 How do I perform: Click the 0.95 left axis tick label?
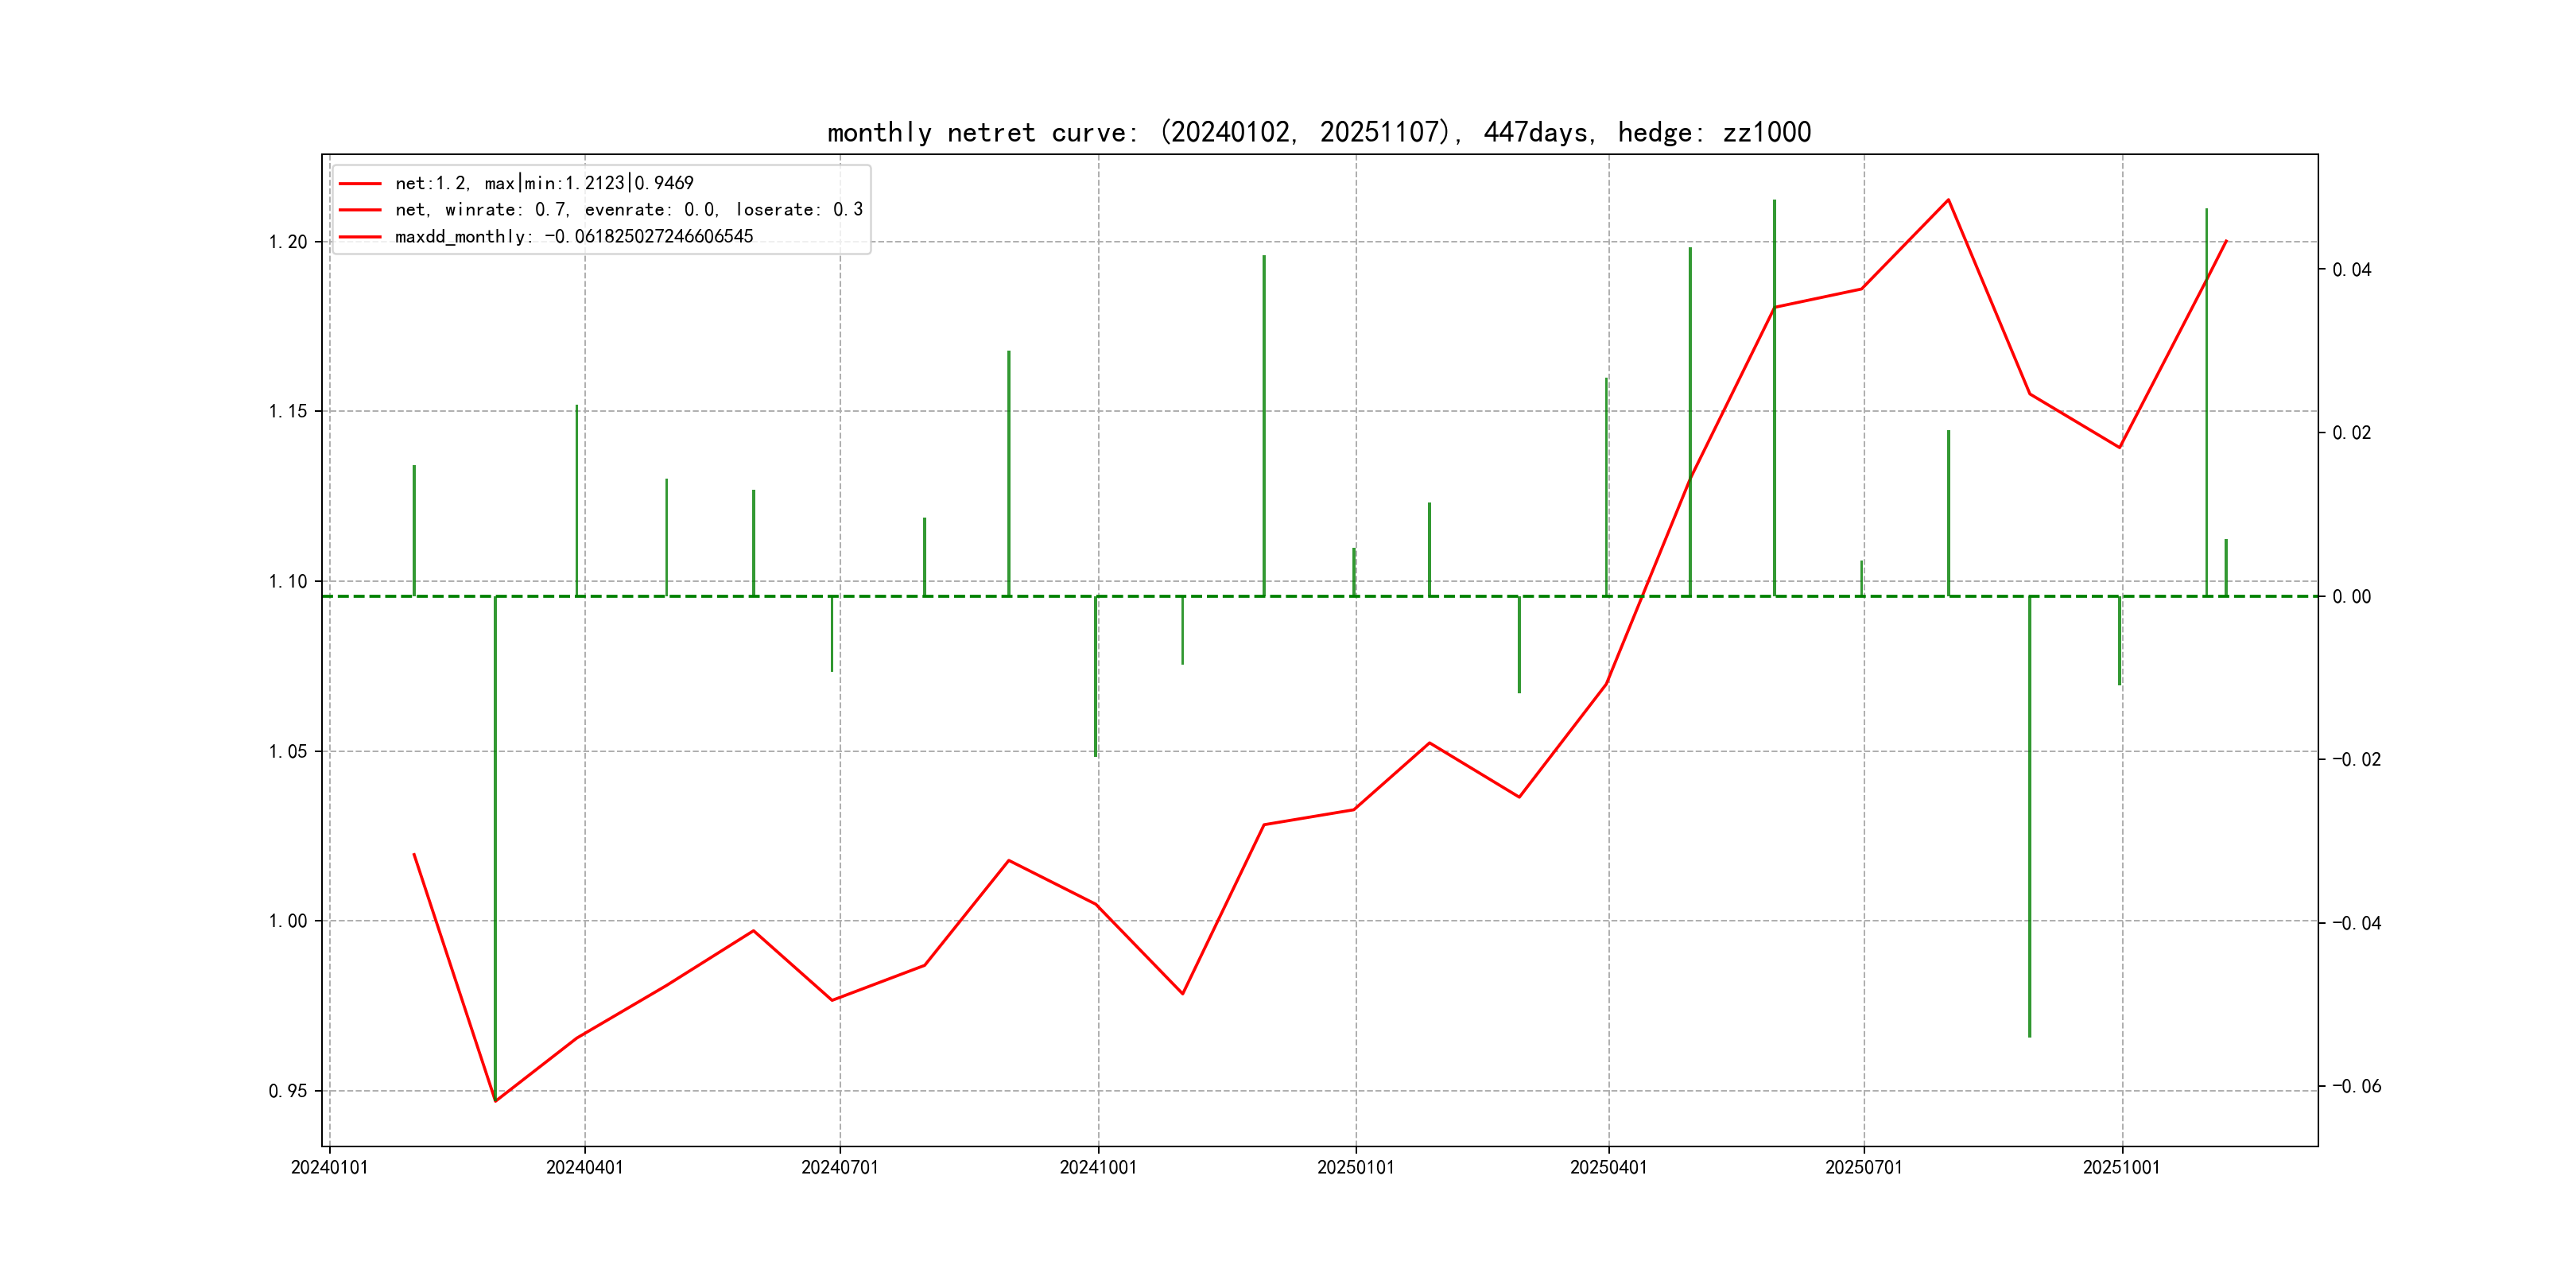click(288, 1091)
